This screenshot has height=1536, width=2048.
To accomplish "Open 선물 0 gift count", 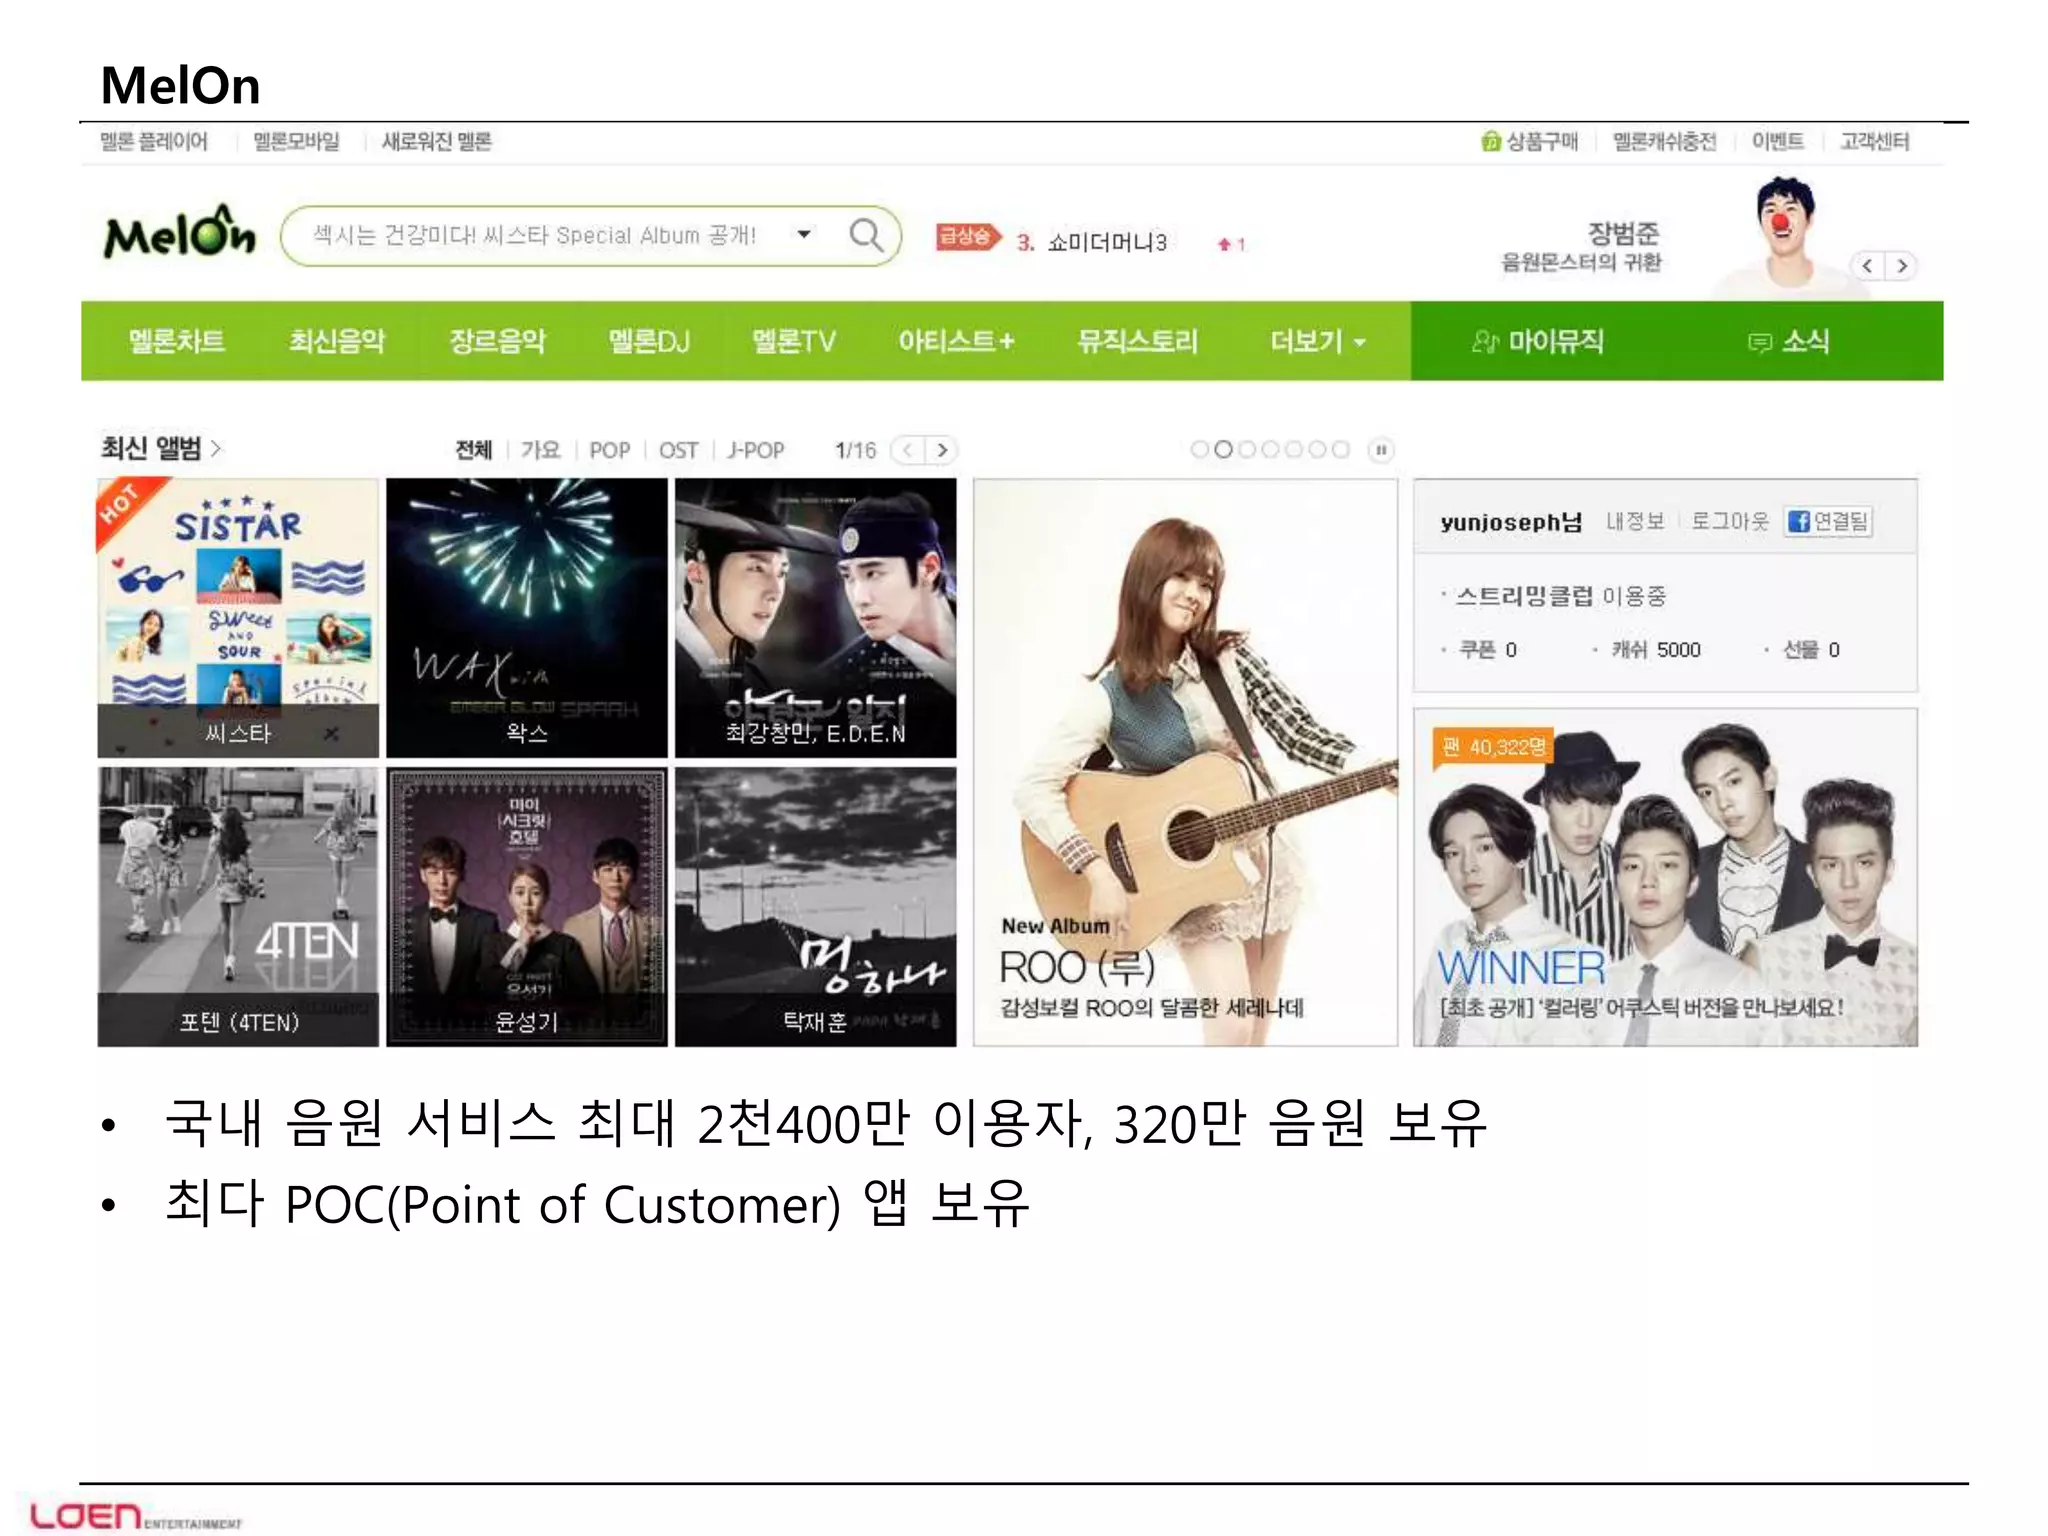I will (x=1811, y=650).
